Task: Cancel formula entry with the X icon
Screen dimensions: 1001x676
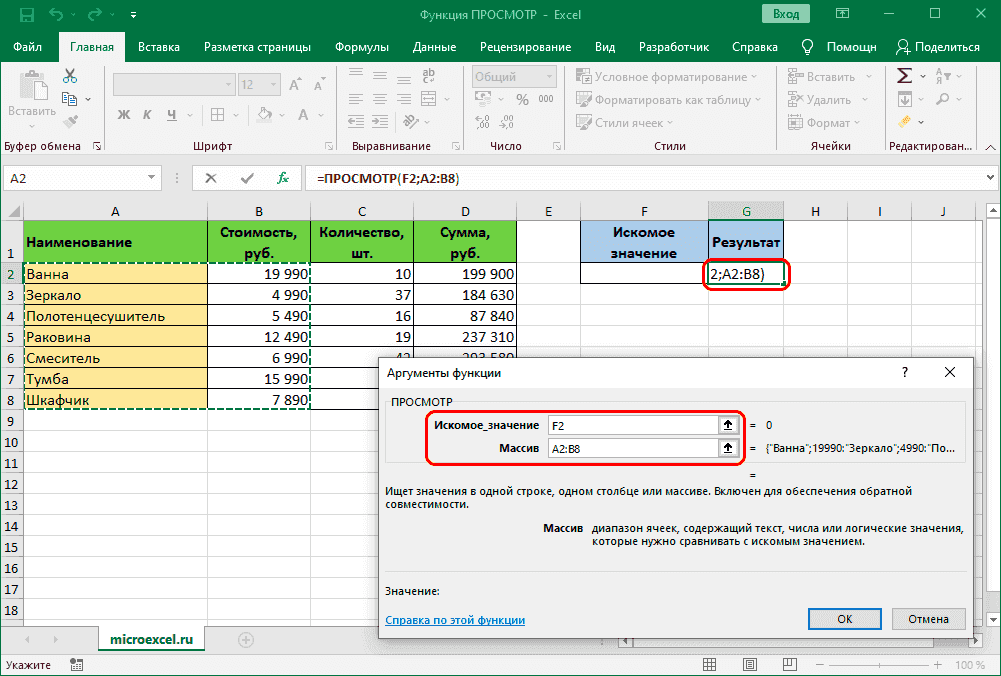Action: click(x=211, y=178)
